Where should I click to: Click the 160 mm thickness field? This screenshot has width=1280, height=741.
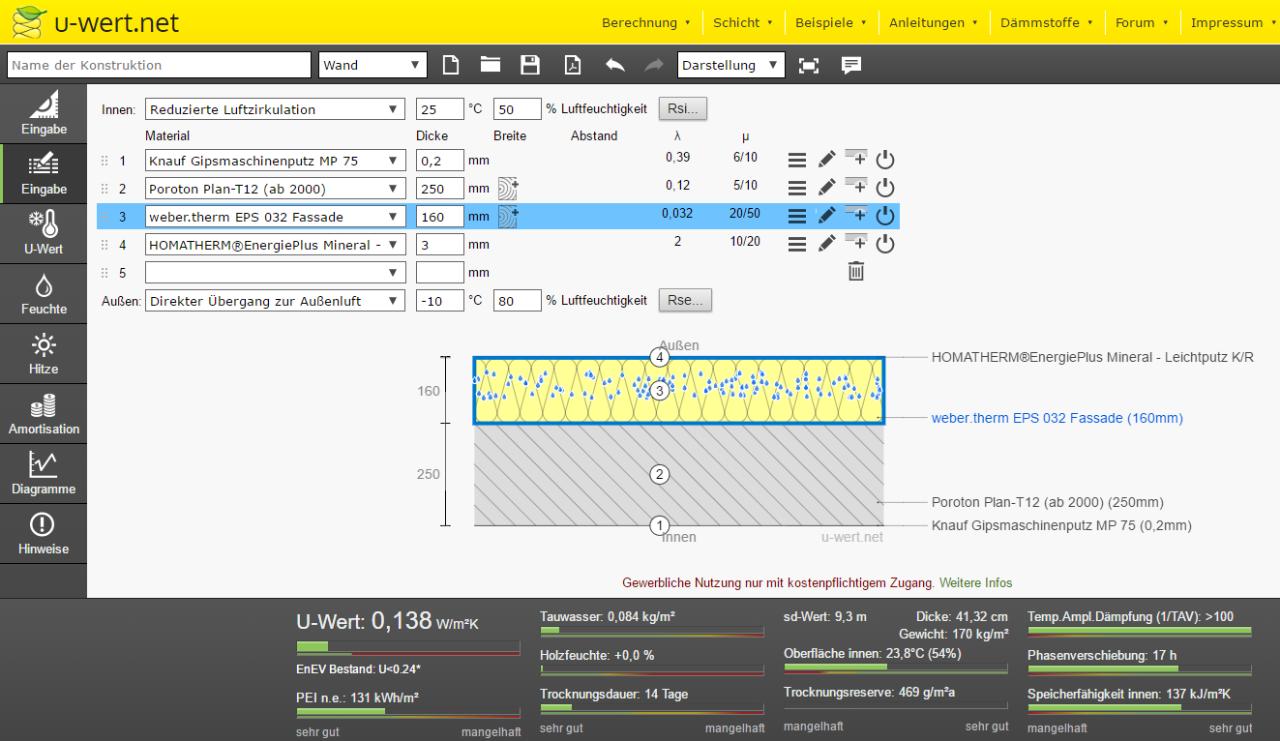click(439, 215)
